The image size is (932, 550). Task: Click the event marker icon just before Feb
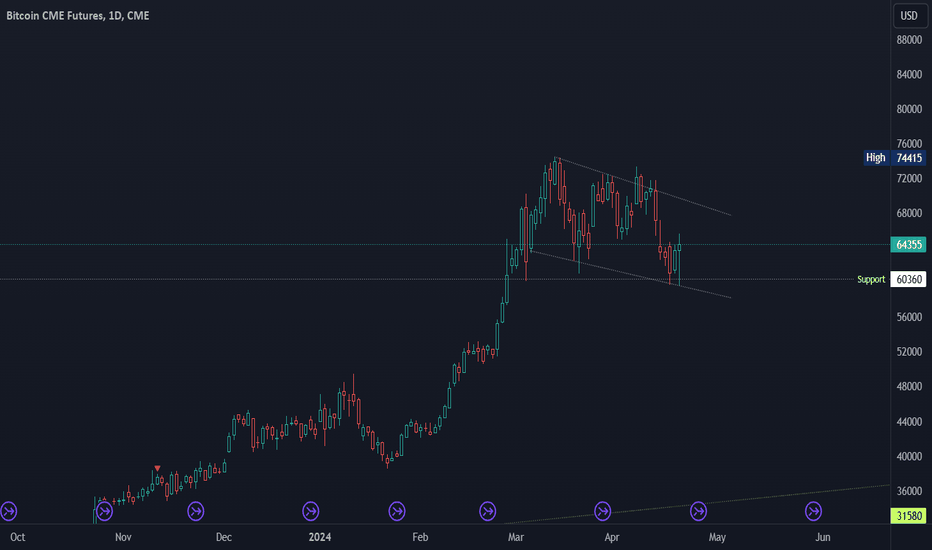[x=396, y=511]
